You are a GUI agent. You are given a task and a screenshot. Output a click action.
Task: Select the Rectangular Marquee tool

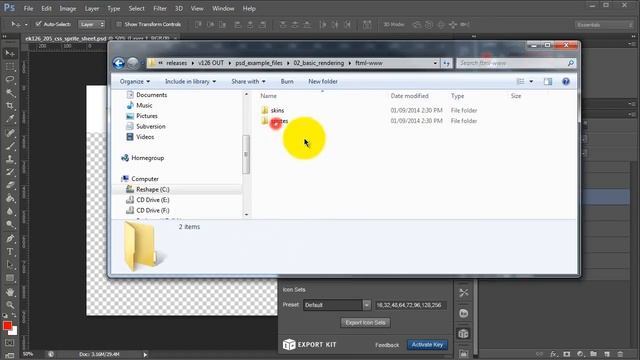(10, 67)
